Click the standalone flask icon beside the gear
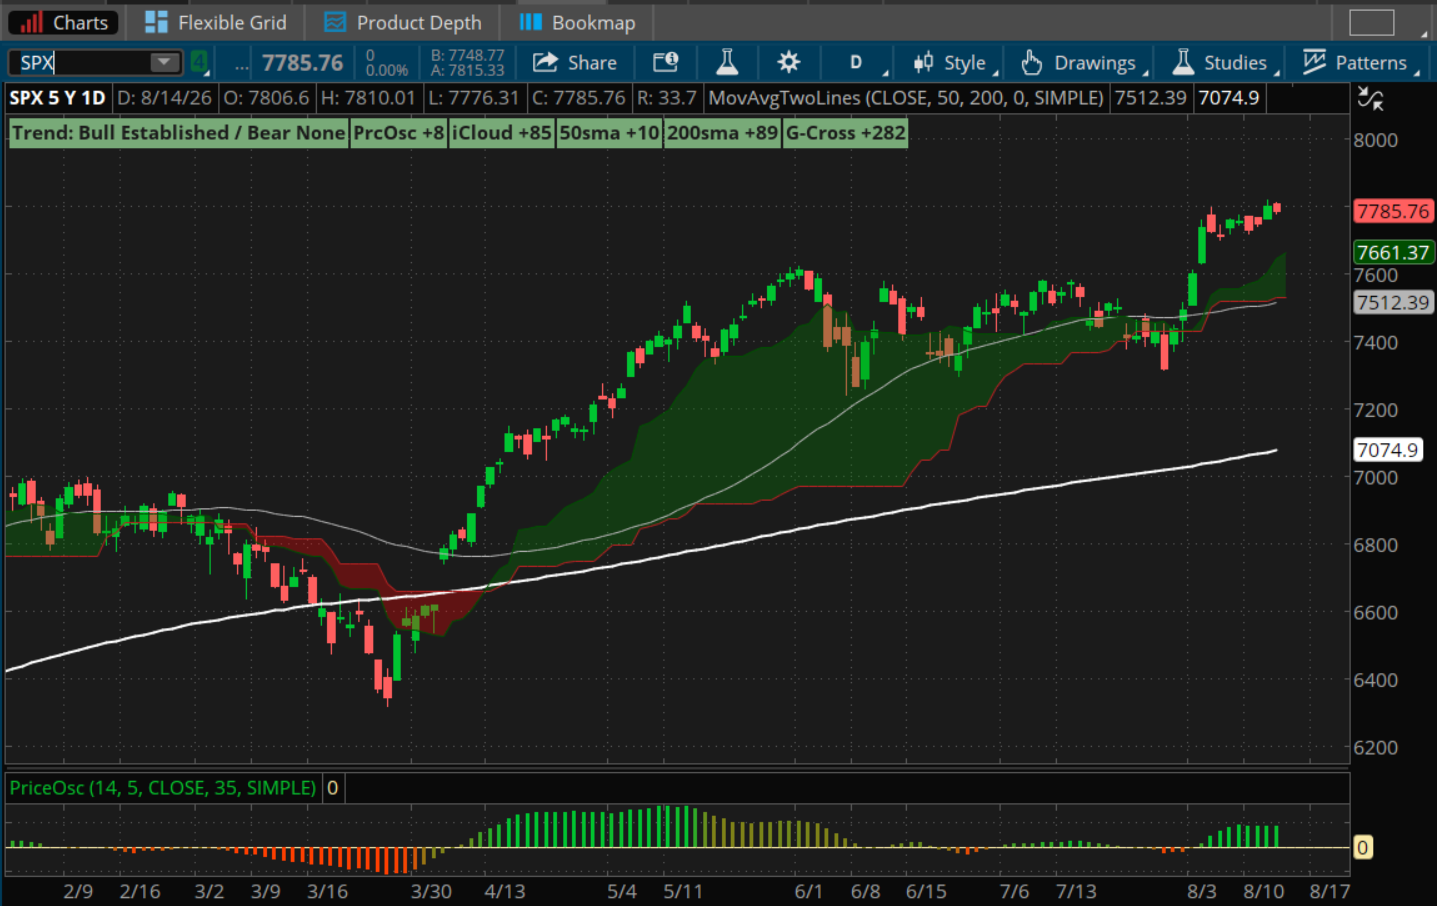The width and height of the screenshot is (1437, 906). coord(727,63)
